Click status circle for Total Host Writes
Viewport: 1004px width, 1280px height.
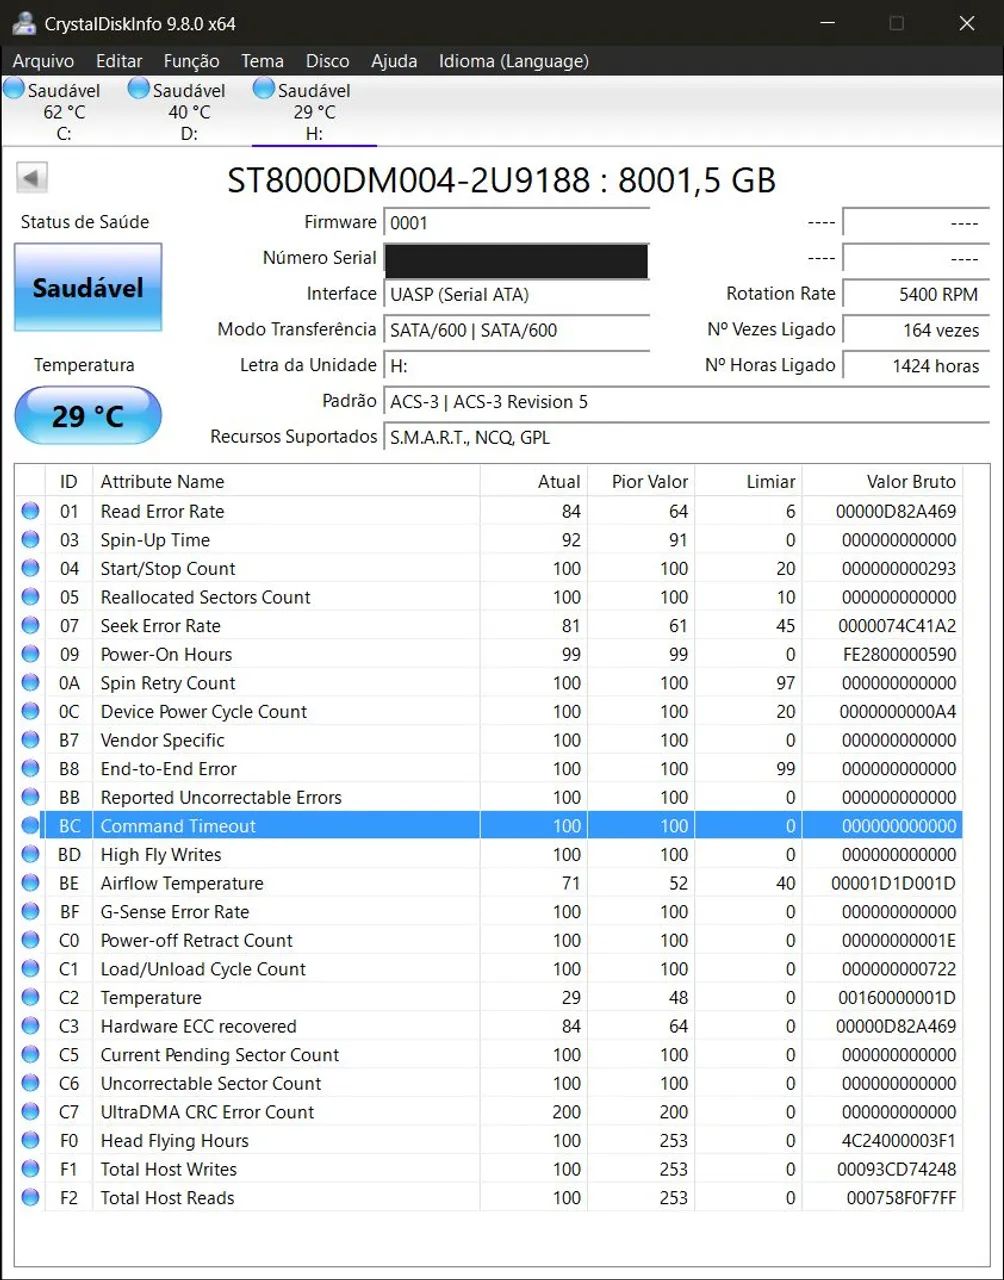click(x=30, y=1169)
